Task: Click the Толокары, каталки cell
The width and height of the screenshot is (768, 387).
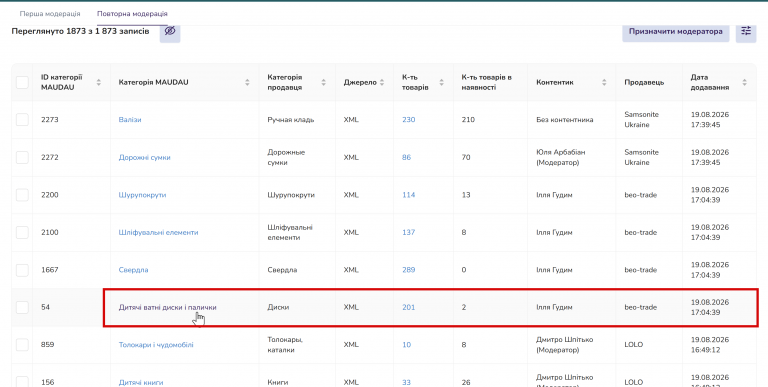Action: pyautogui.click(x=286, y=345)
